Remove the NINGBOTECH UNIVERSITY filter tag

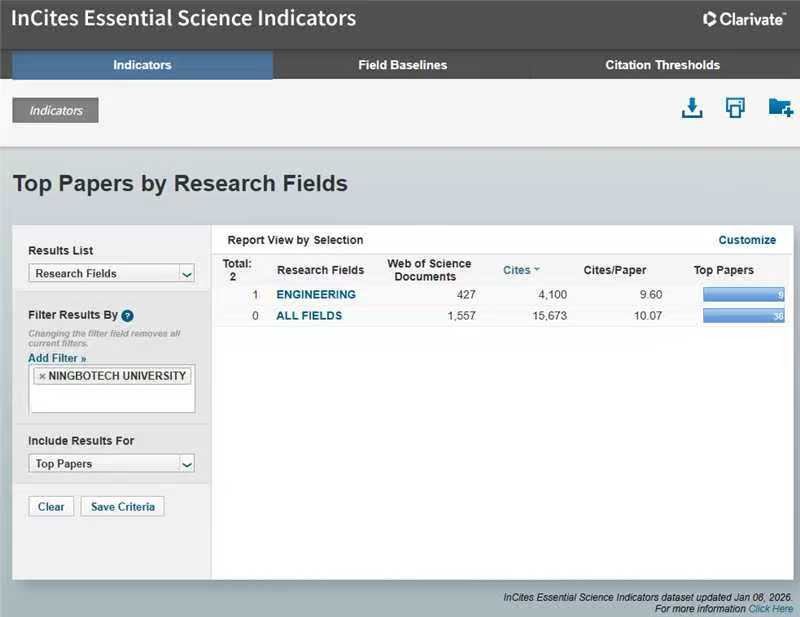[x=41, y=377]
